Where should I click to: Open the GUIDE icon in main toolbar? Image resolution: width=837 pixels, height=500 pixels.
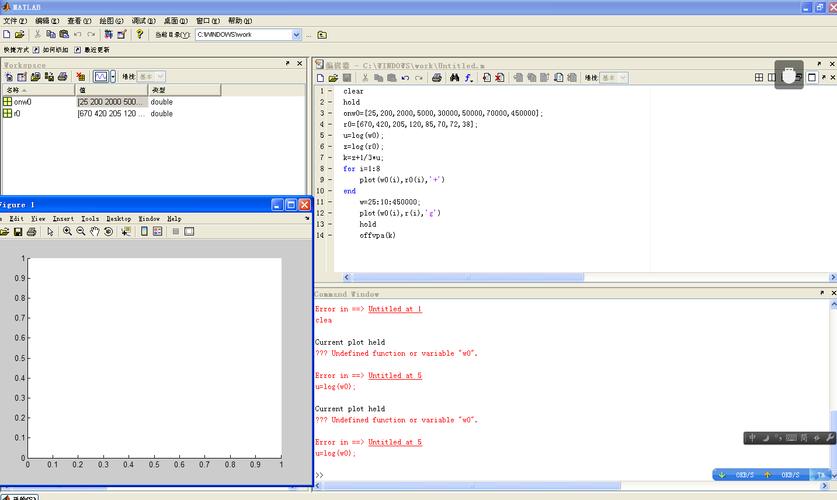click(122, 34)
